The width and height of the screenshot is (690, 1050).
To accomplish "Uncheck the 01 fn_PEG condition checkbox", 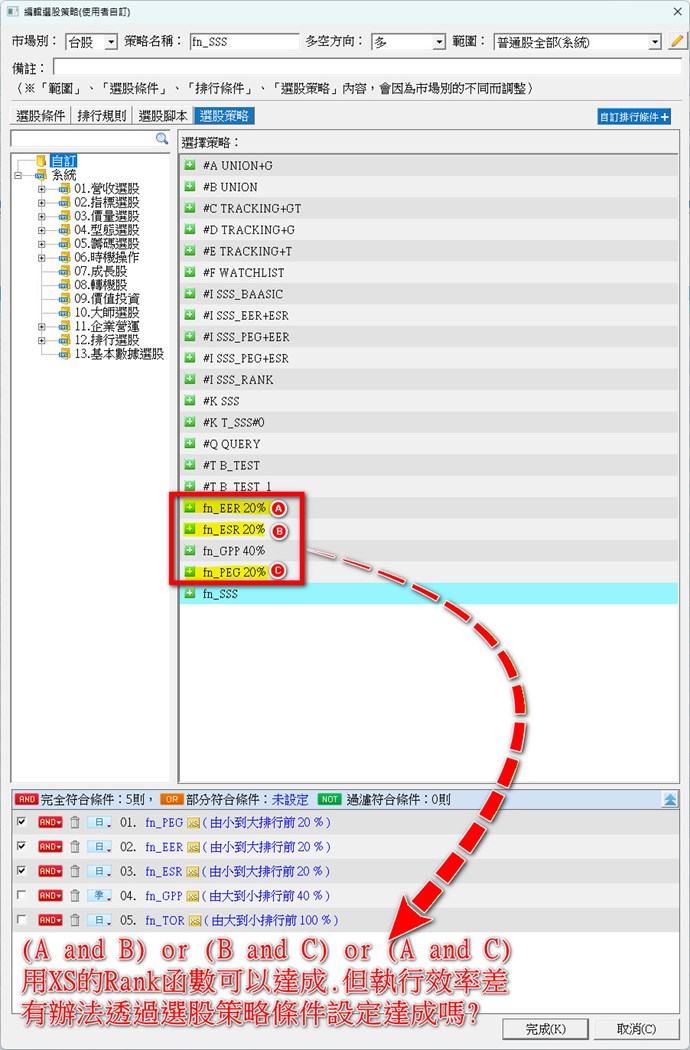I will click(x=22, y=822).
